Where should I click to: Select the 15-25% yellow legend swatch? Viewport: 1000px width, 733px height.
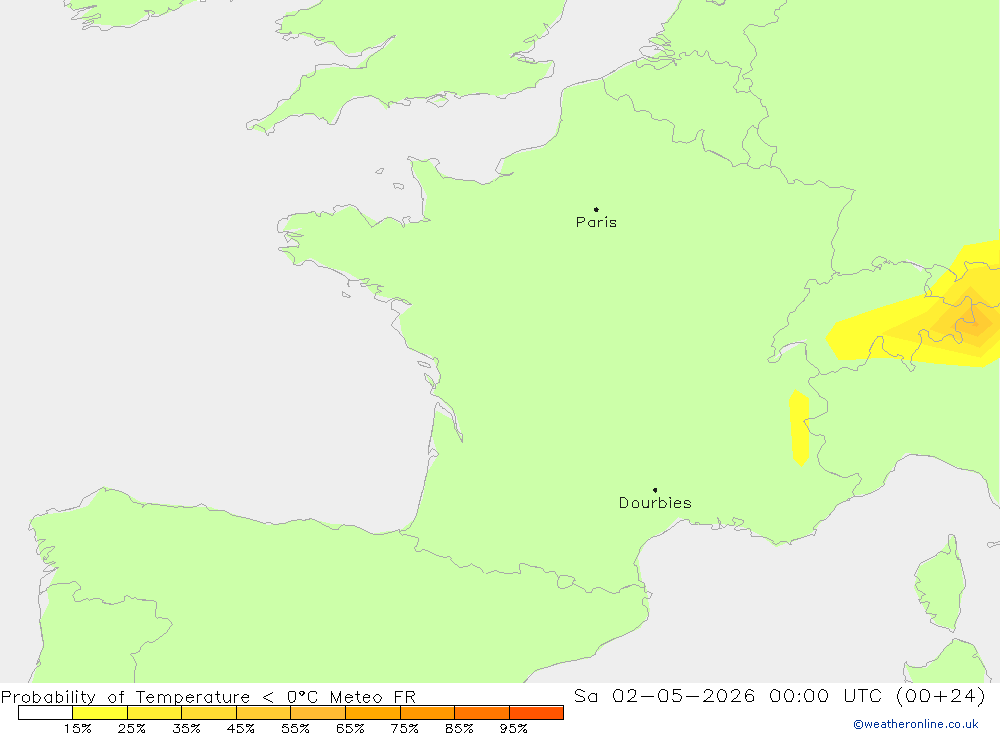100,713
